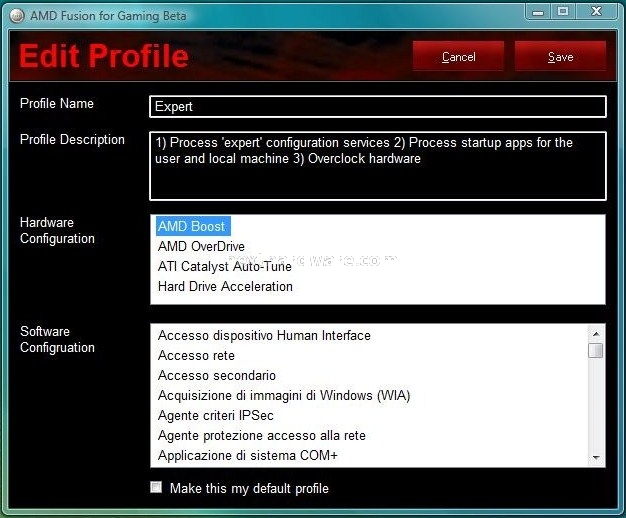
Task: Select Applicazione di sistema COM+ service
Action: pos(248,455)
